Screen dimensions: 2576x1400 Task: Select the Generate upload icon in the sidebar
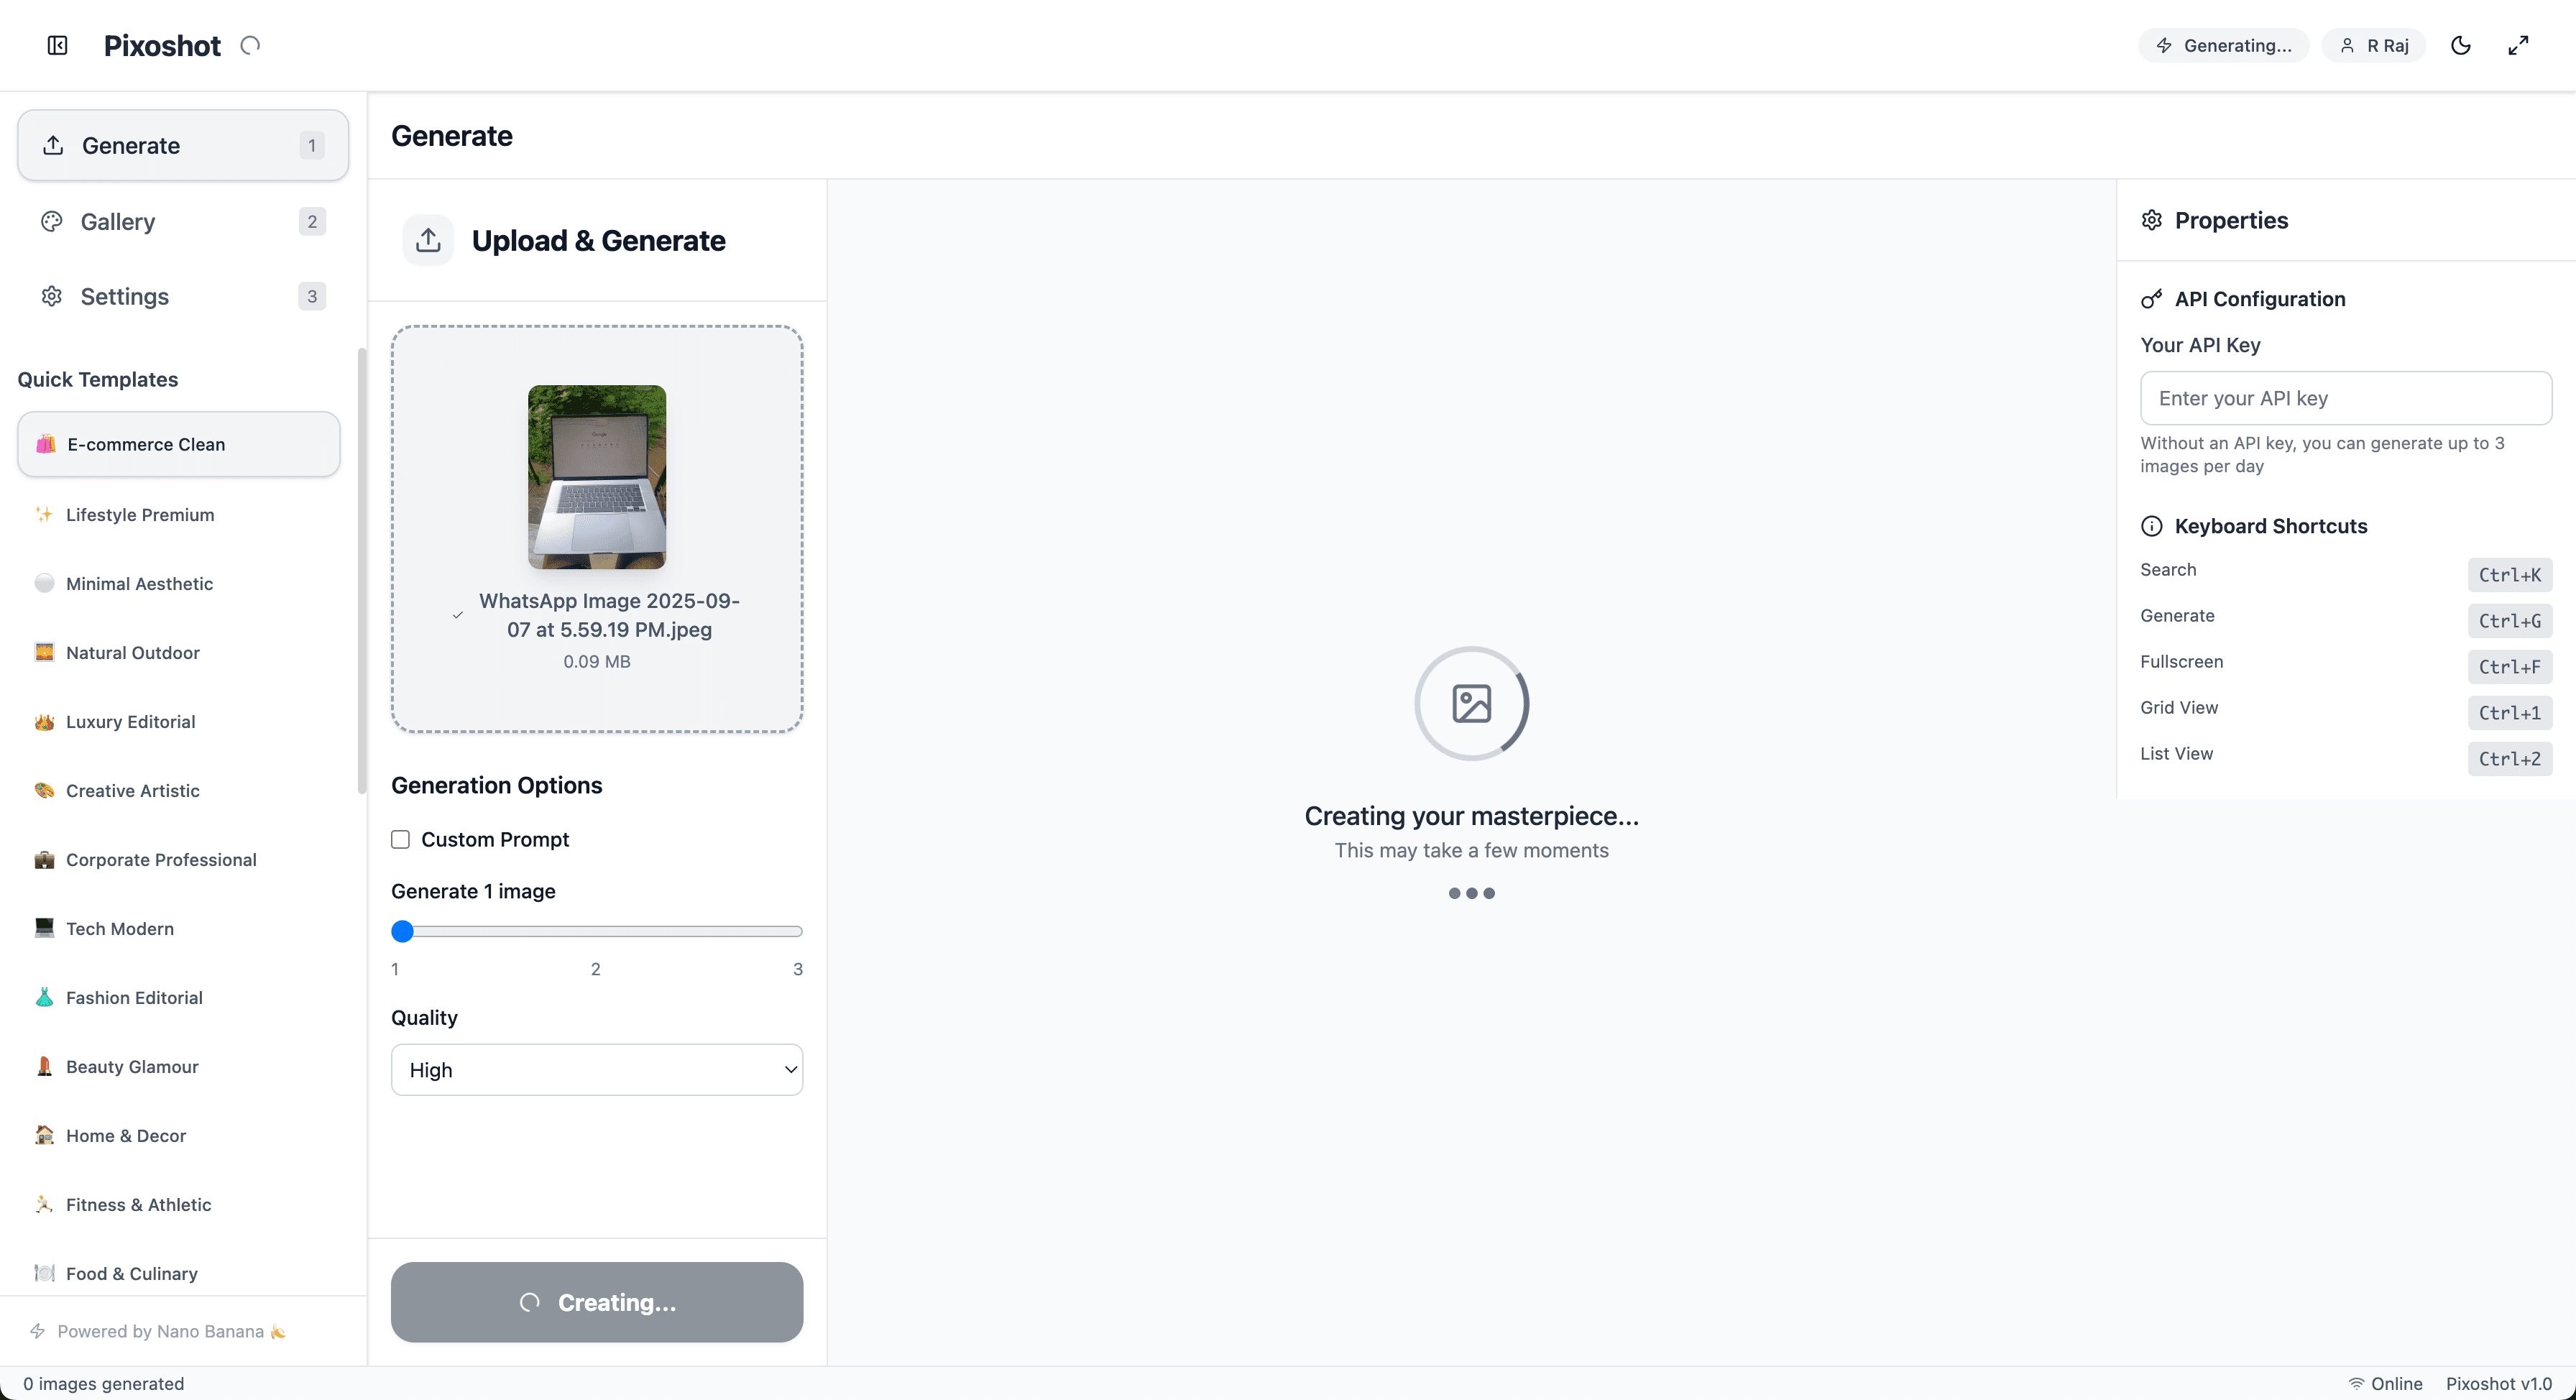coord(53,145)
